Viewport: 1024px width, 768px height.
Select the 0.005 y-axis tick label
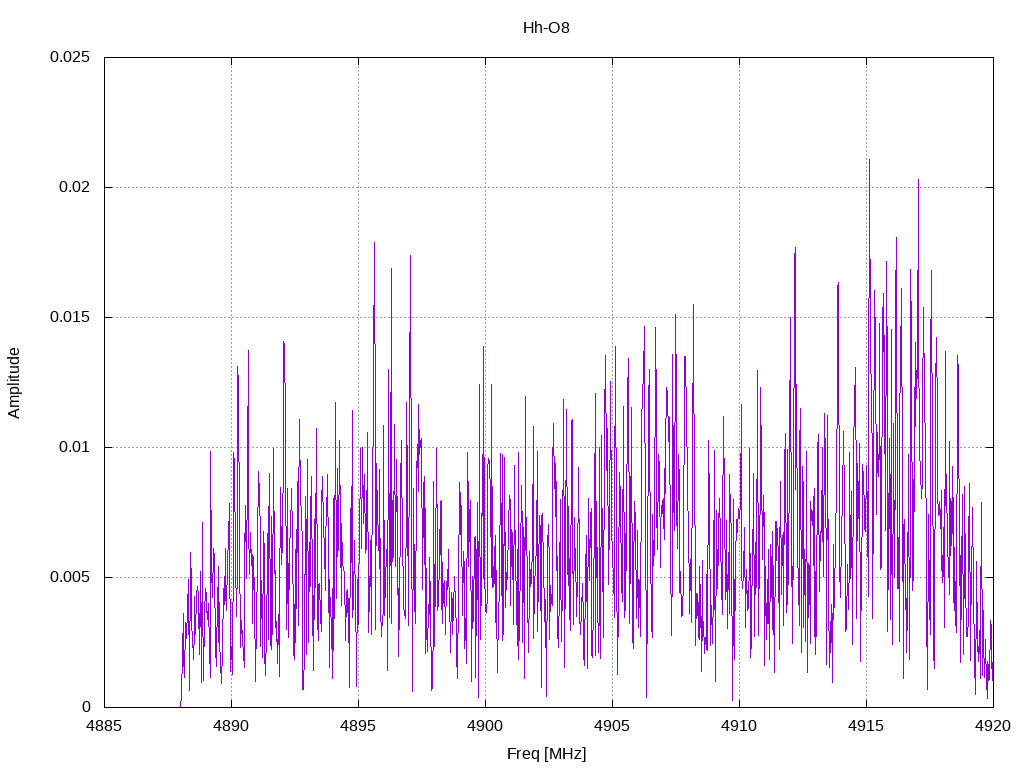[70, 577]
